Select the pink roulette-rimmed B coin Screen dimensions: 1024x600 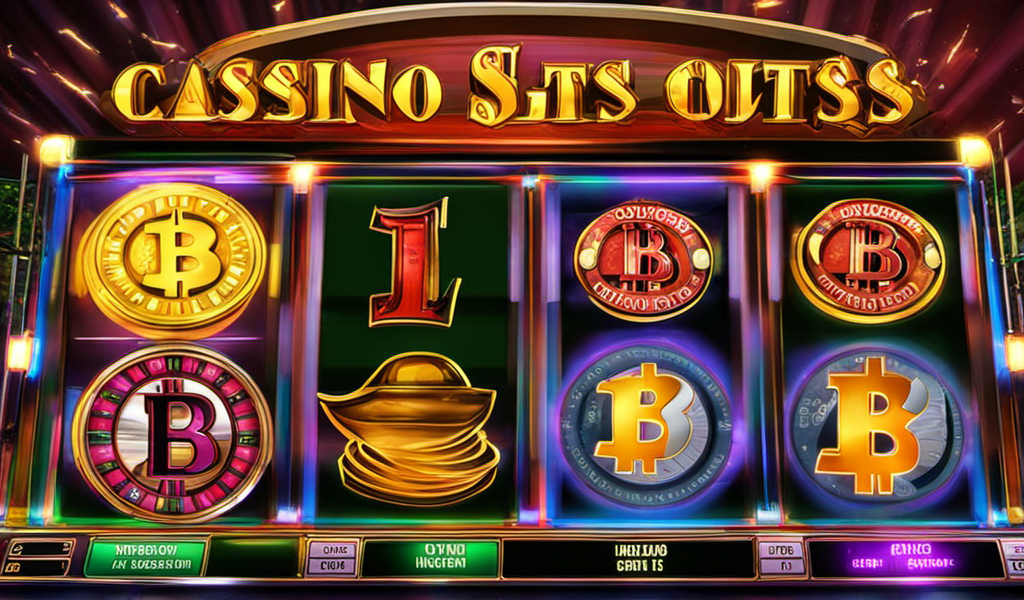172,433
